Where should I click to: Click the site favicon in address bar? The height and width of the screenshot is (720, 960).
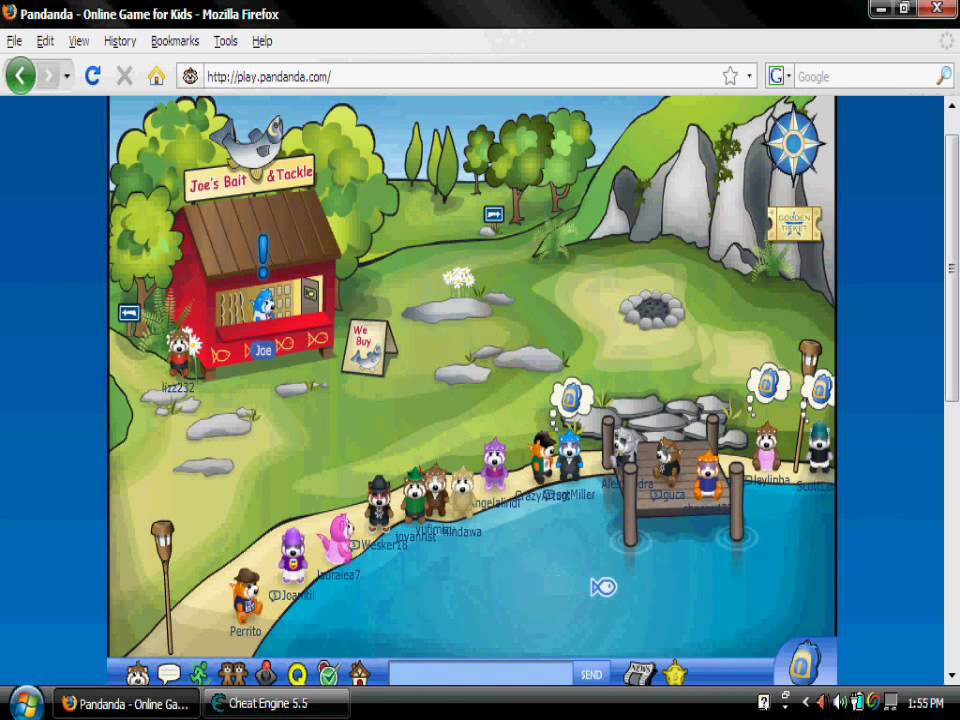[x=190, y=77]
